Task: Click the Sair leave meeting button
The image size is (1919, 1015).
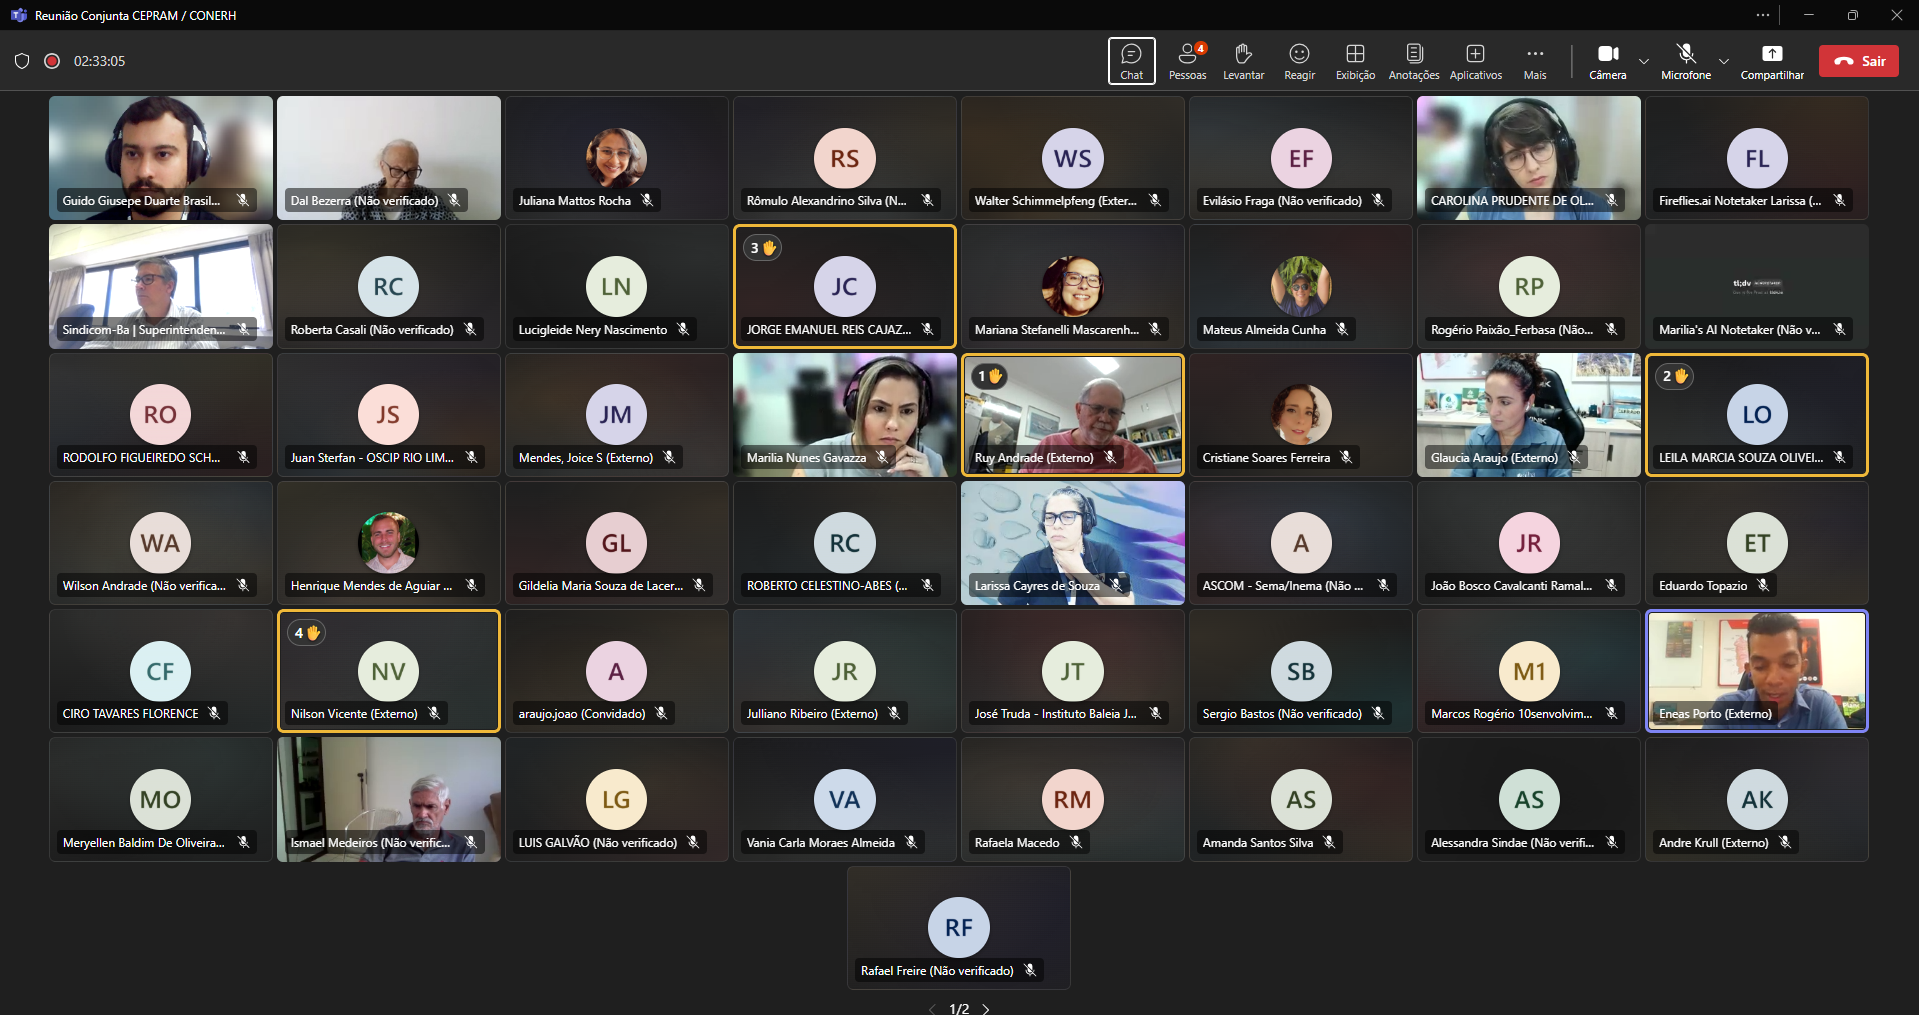Action: point(1858,61)
